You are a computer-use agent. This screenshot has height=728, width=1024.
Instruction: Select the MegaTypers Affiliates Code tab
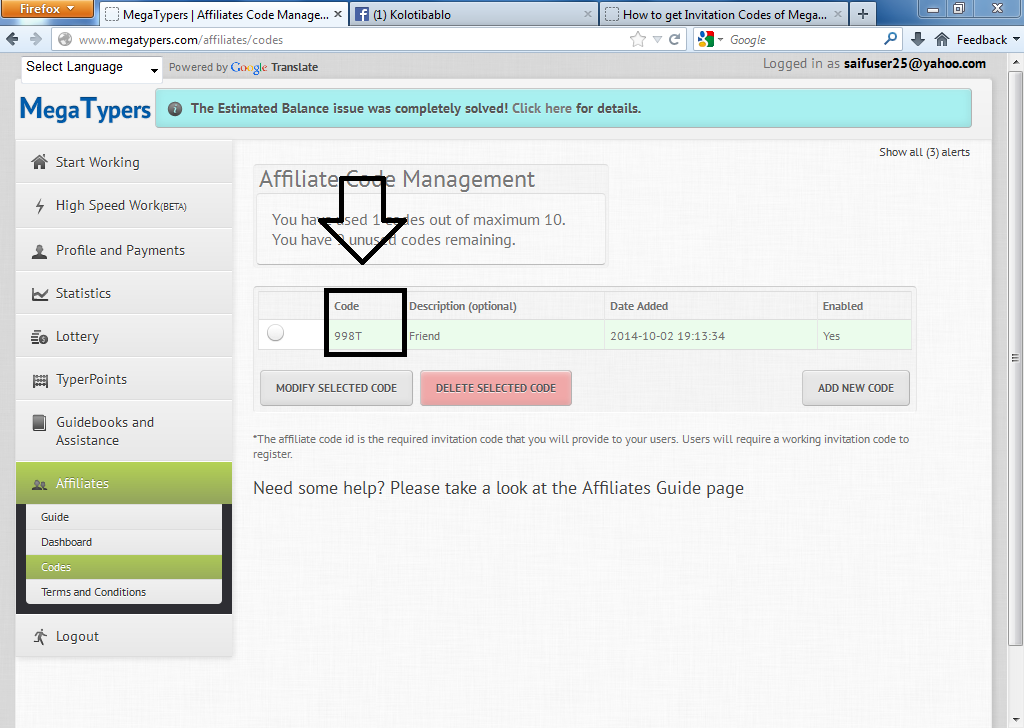pyautogui.click(x=225, y=14)
